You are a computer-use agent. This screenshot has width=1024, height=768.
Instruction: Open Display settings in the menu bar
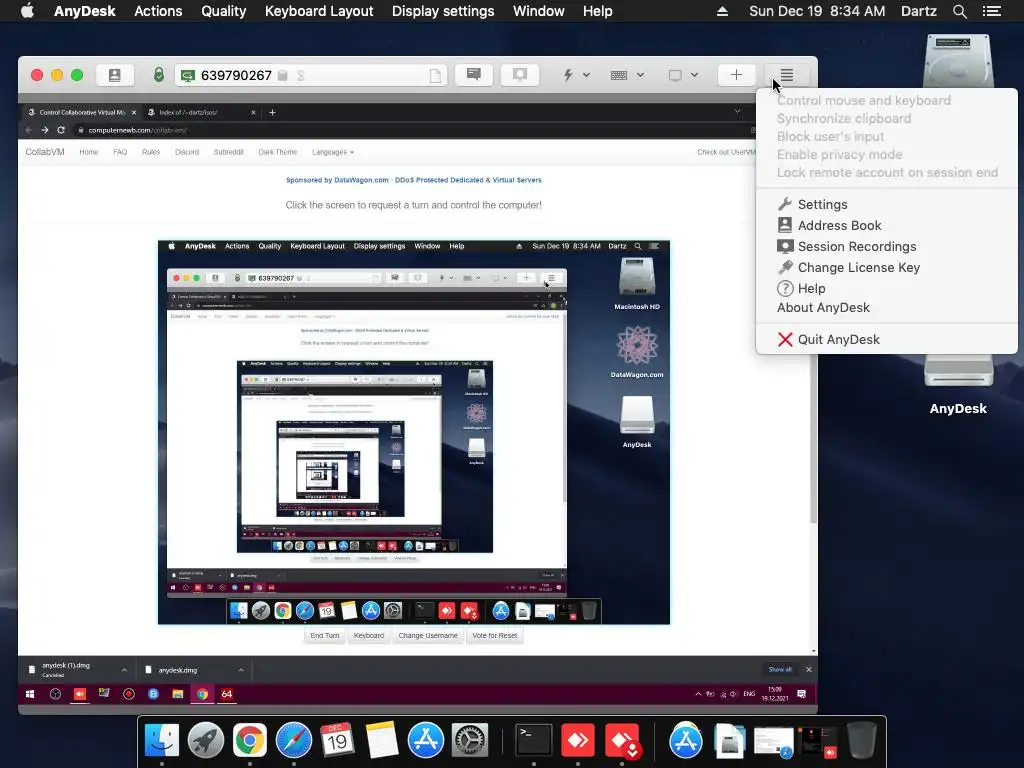coord(443,11)
